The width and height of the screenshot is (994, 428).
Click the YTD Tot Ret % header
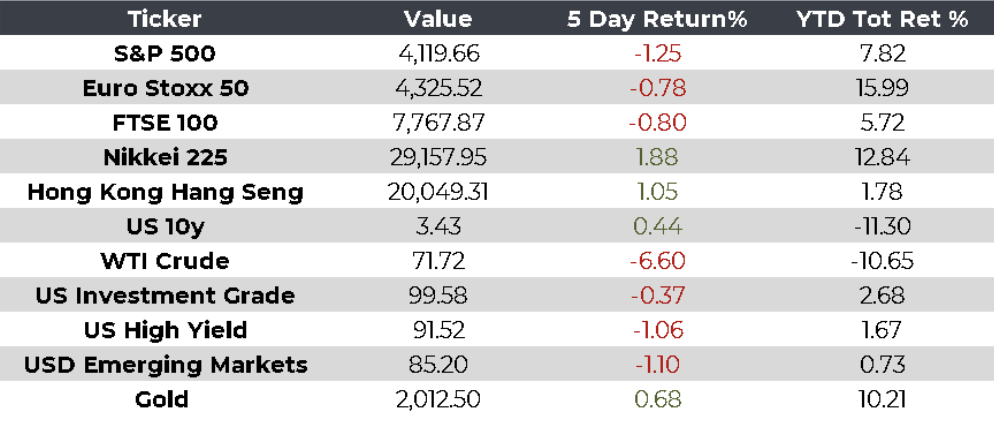(x=881, y=19)
